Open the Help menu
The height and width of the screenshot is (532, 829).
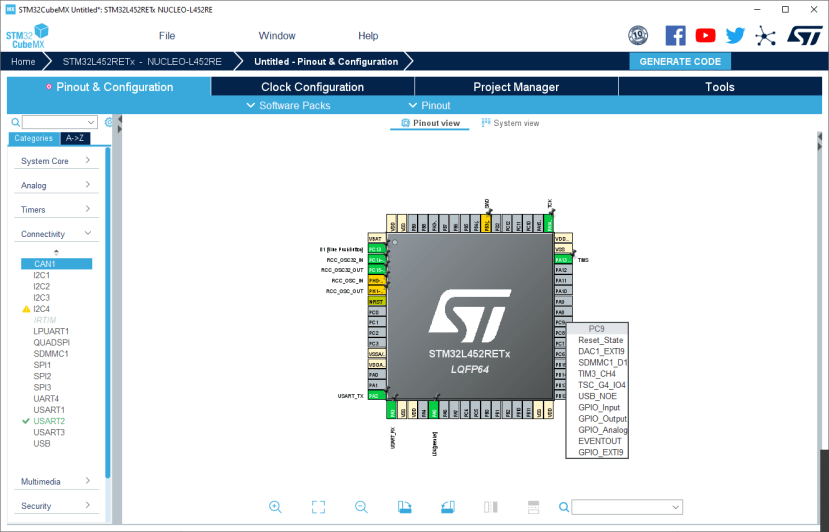coord(368,36)
